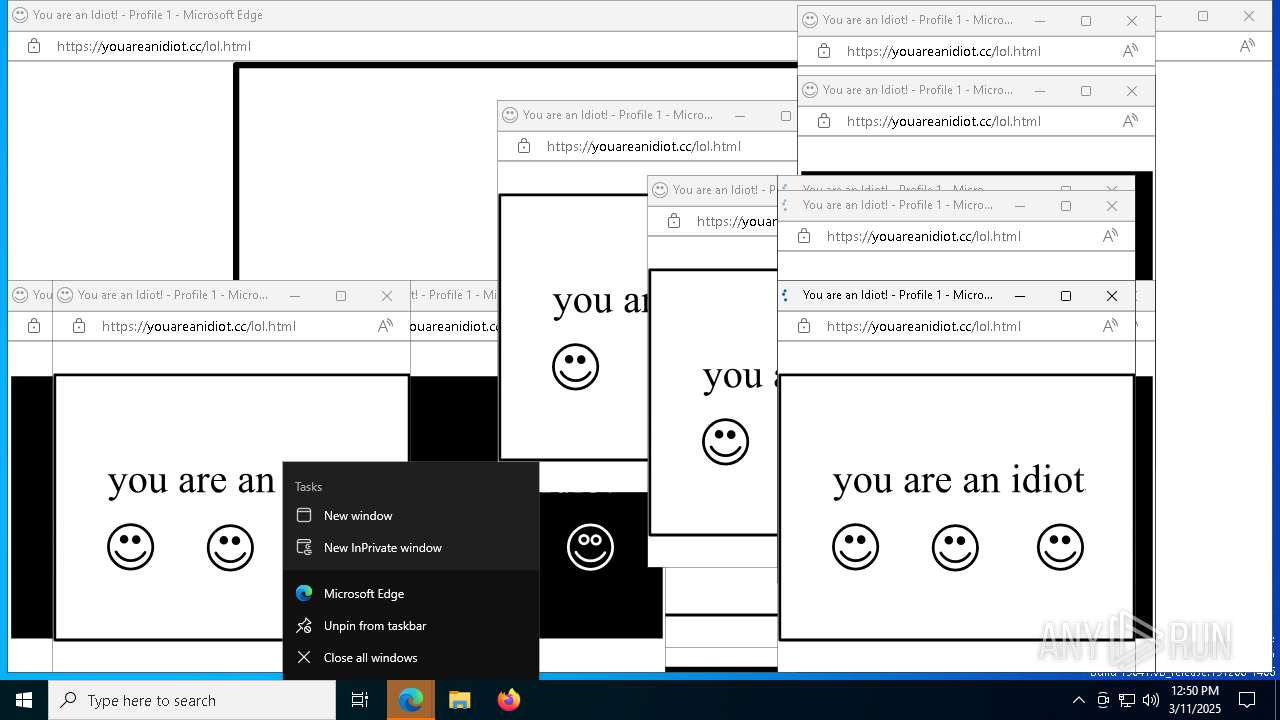1280x720 pixels.
Task: Select Microsoft Edge entry in jump list
Action: coord(411,594)
